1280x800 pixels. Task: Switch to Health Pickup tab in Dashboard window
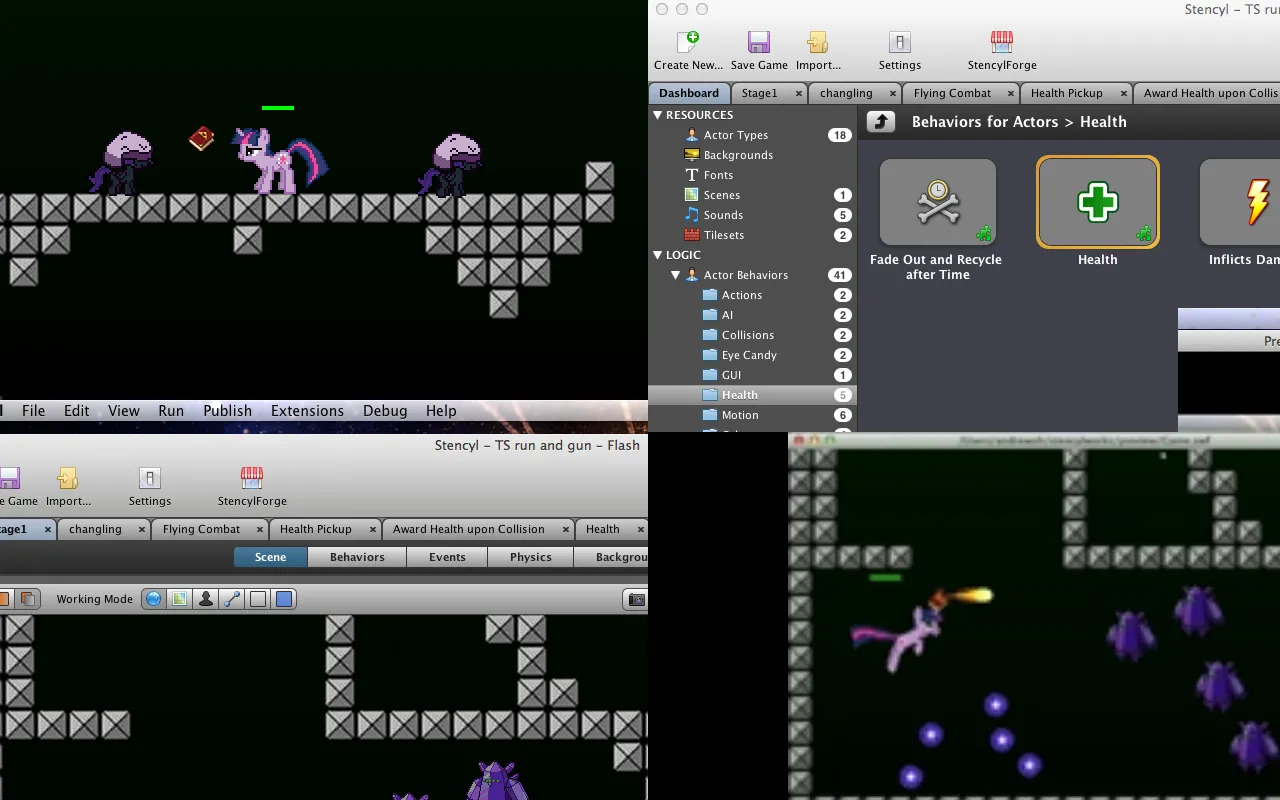tap(1067, 93)
